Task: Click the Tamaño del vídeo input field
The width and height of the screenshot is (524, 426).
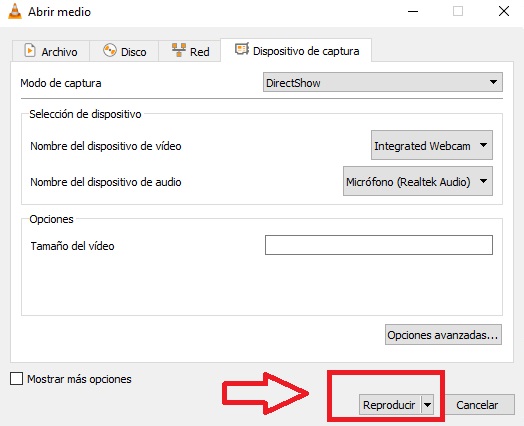Action: click(x=379, y=245)
